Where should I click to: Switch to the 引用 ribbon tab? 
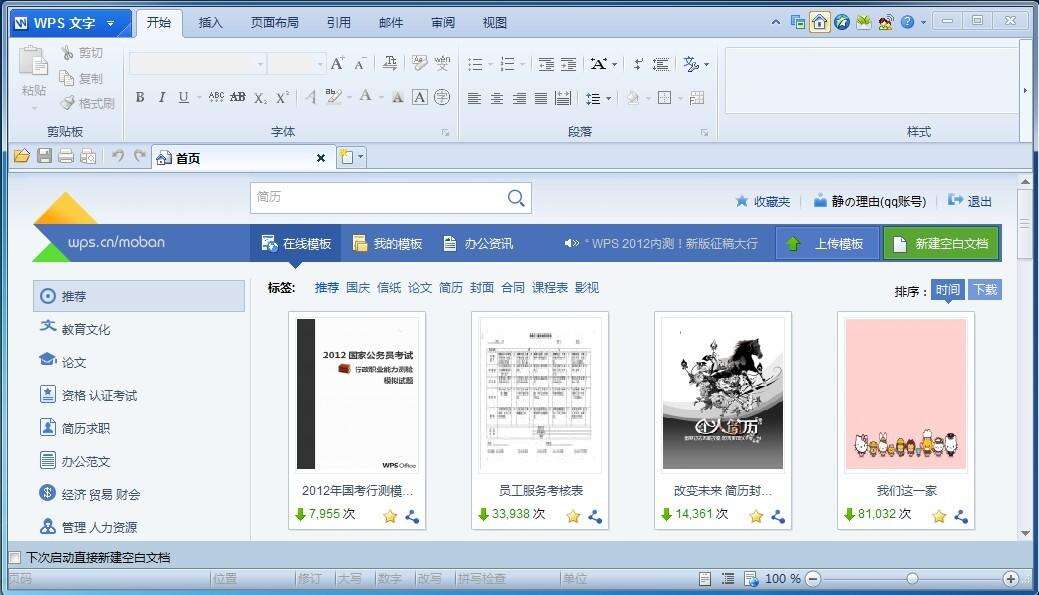pyautogui.click(x=339, y=23)
